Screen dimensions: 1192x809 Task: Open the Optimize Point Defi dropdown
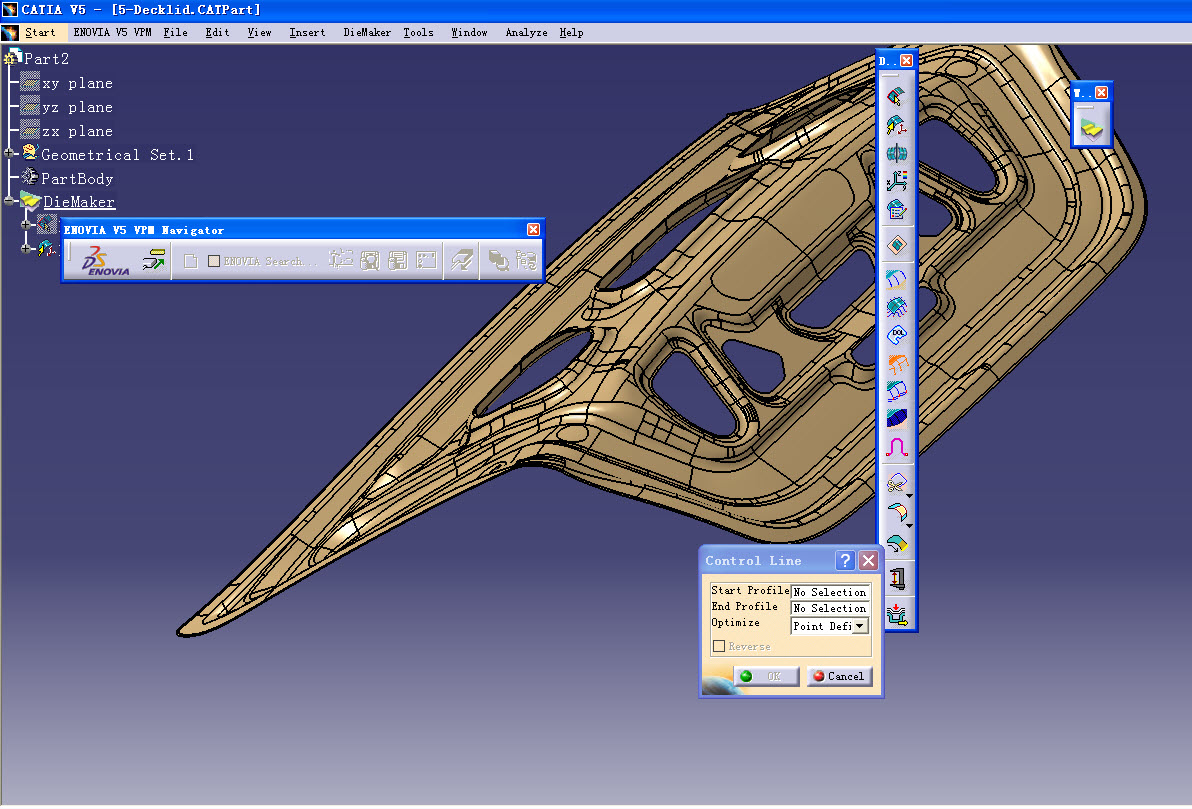[860, 626]
